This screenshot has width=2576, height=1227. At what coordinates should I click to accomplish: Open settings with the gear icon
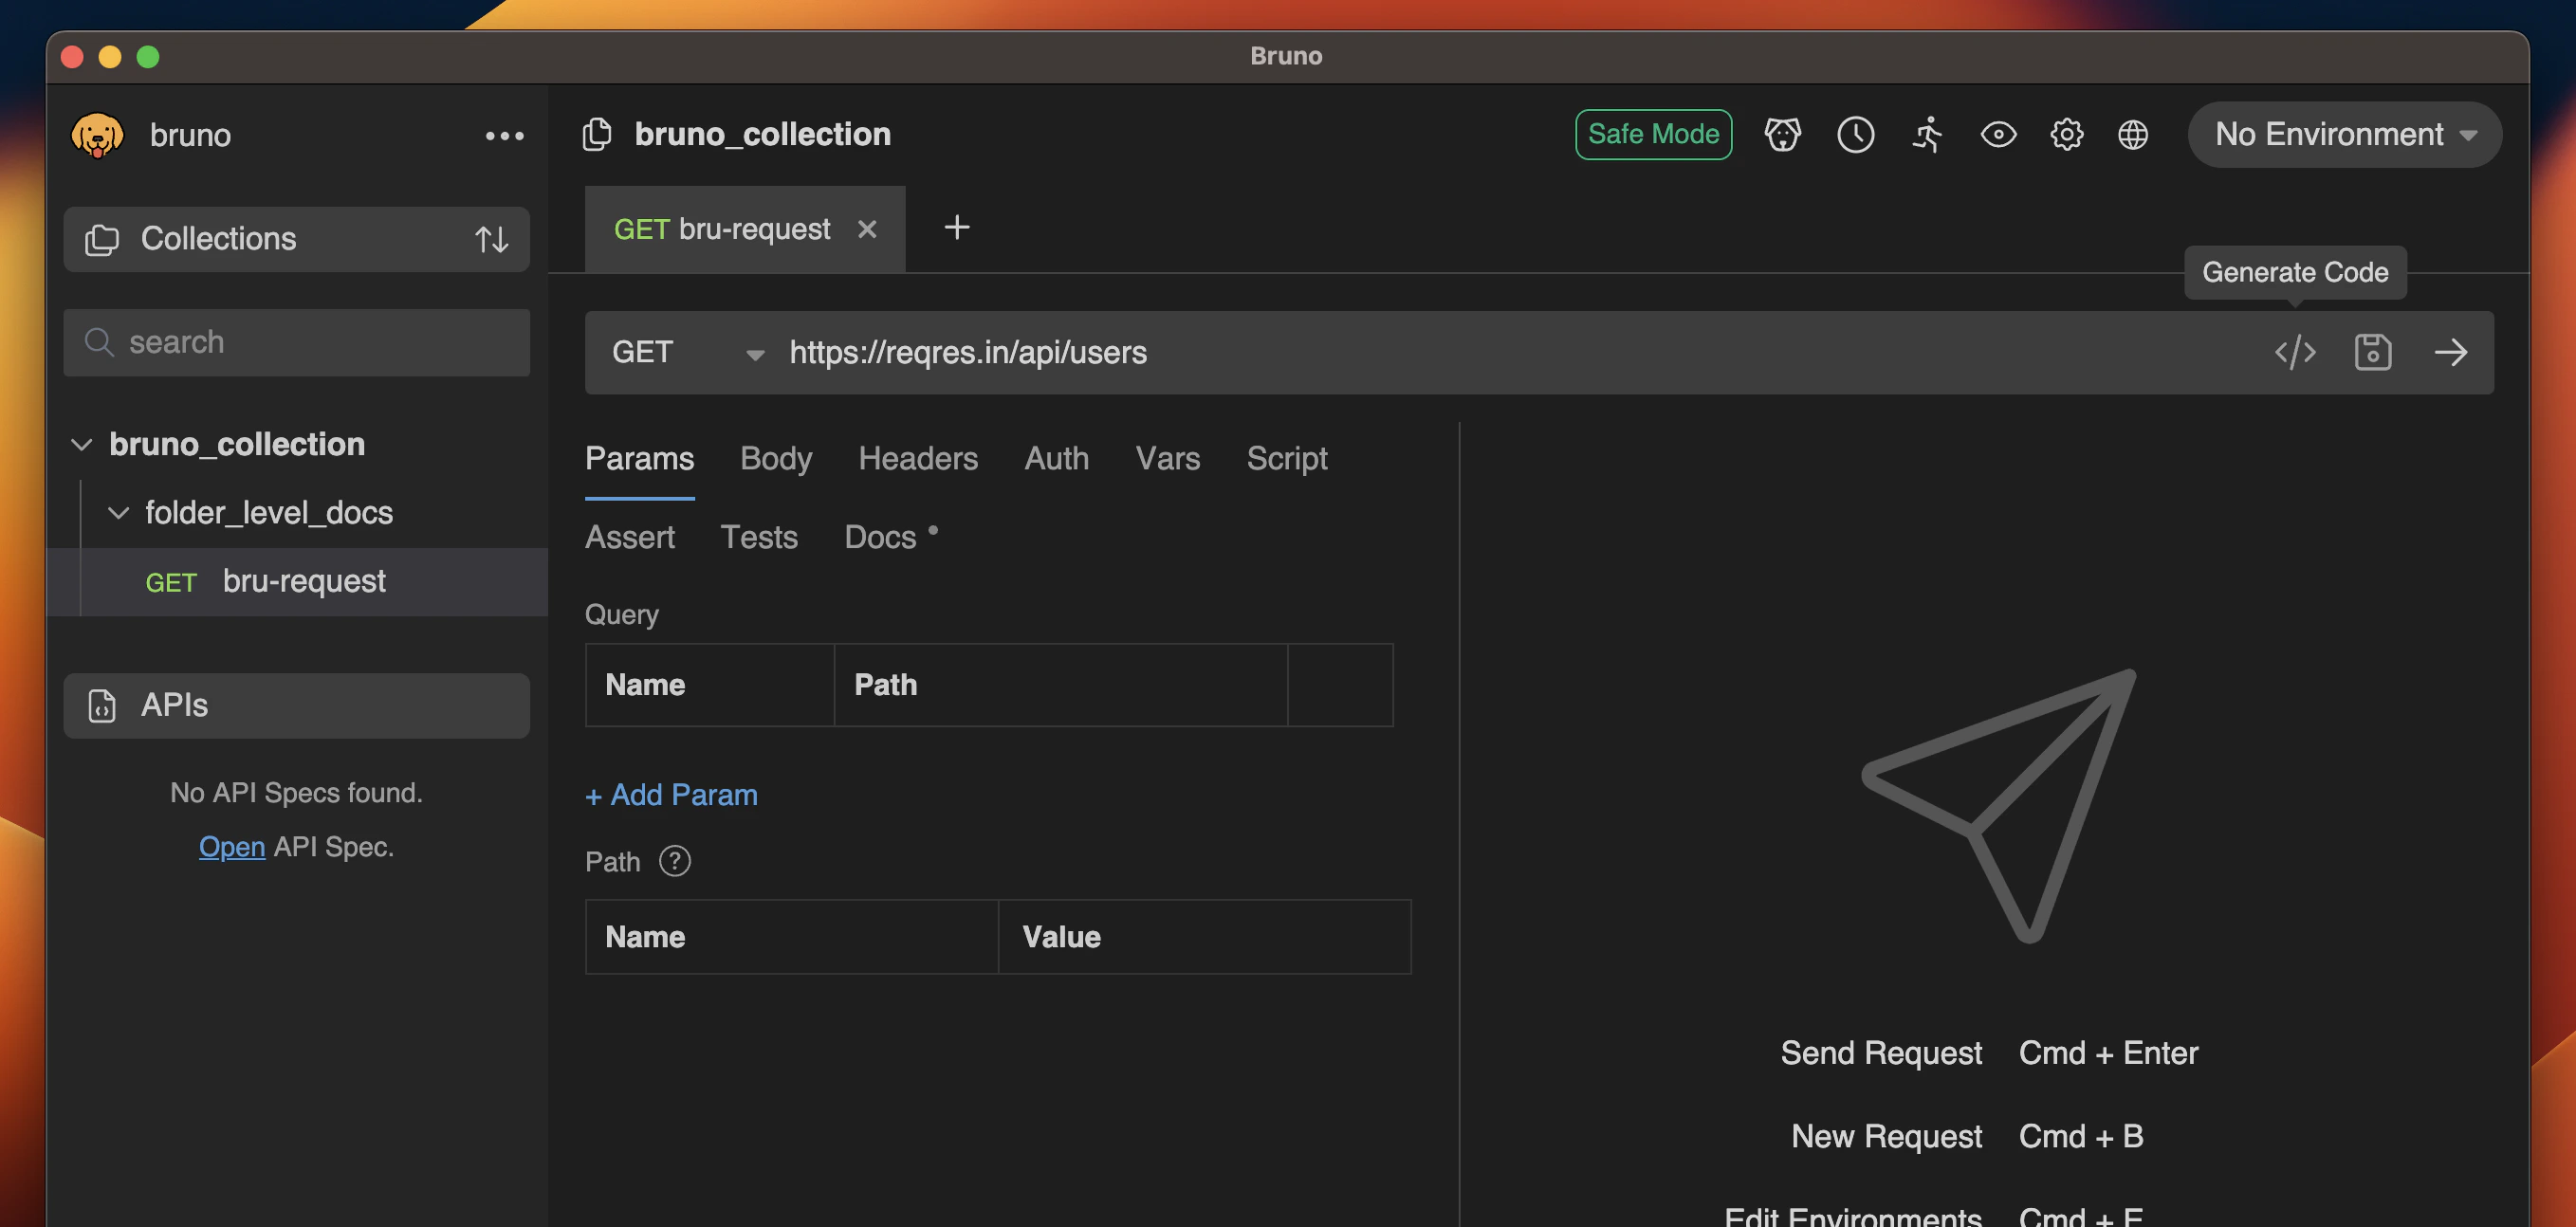pyautogui.click(x=2066, y=134)
